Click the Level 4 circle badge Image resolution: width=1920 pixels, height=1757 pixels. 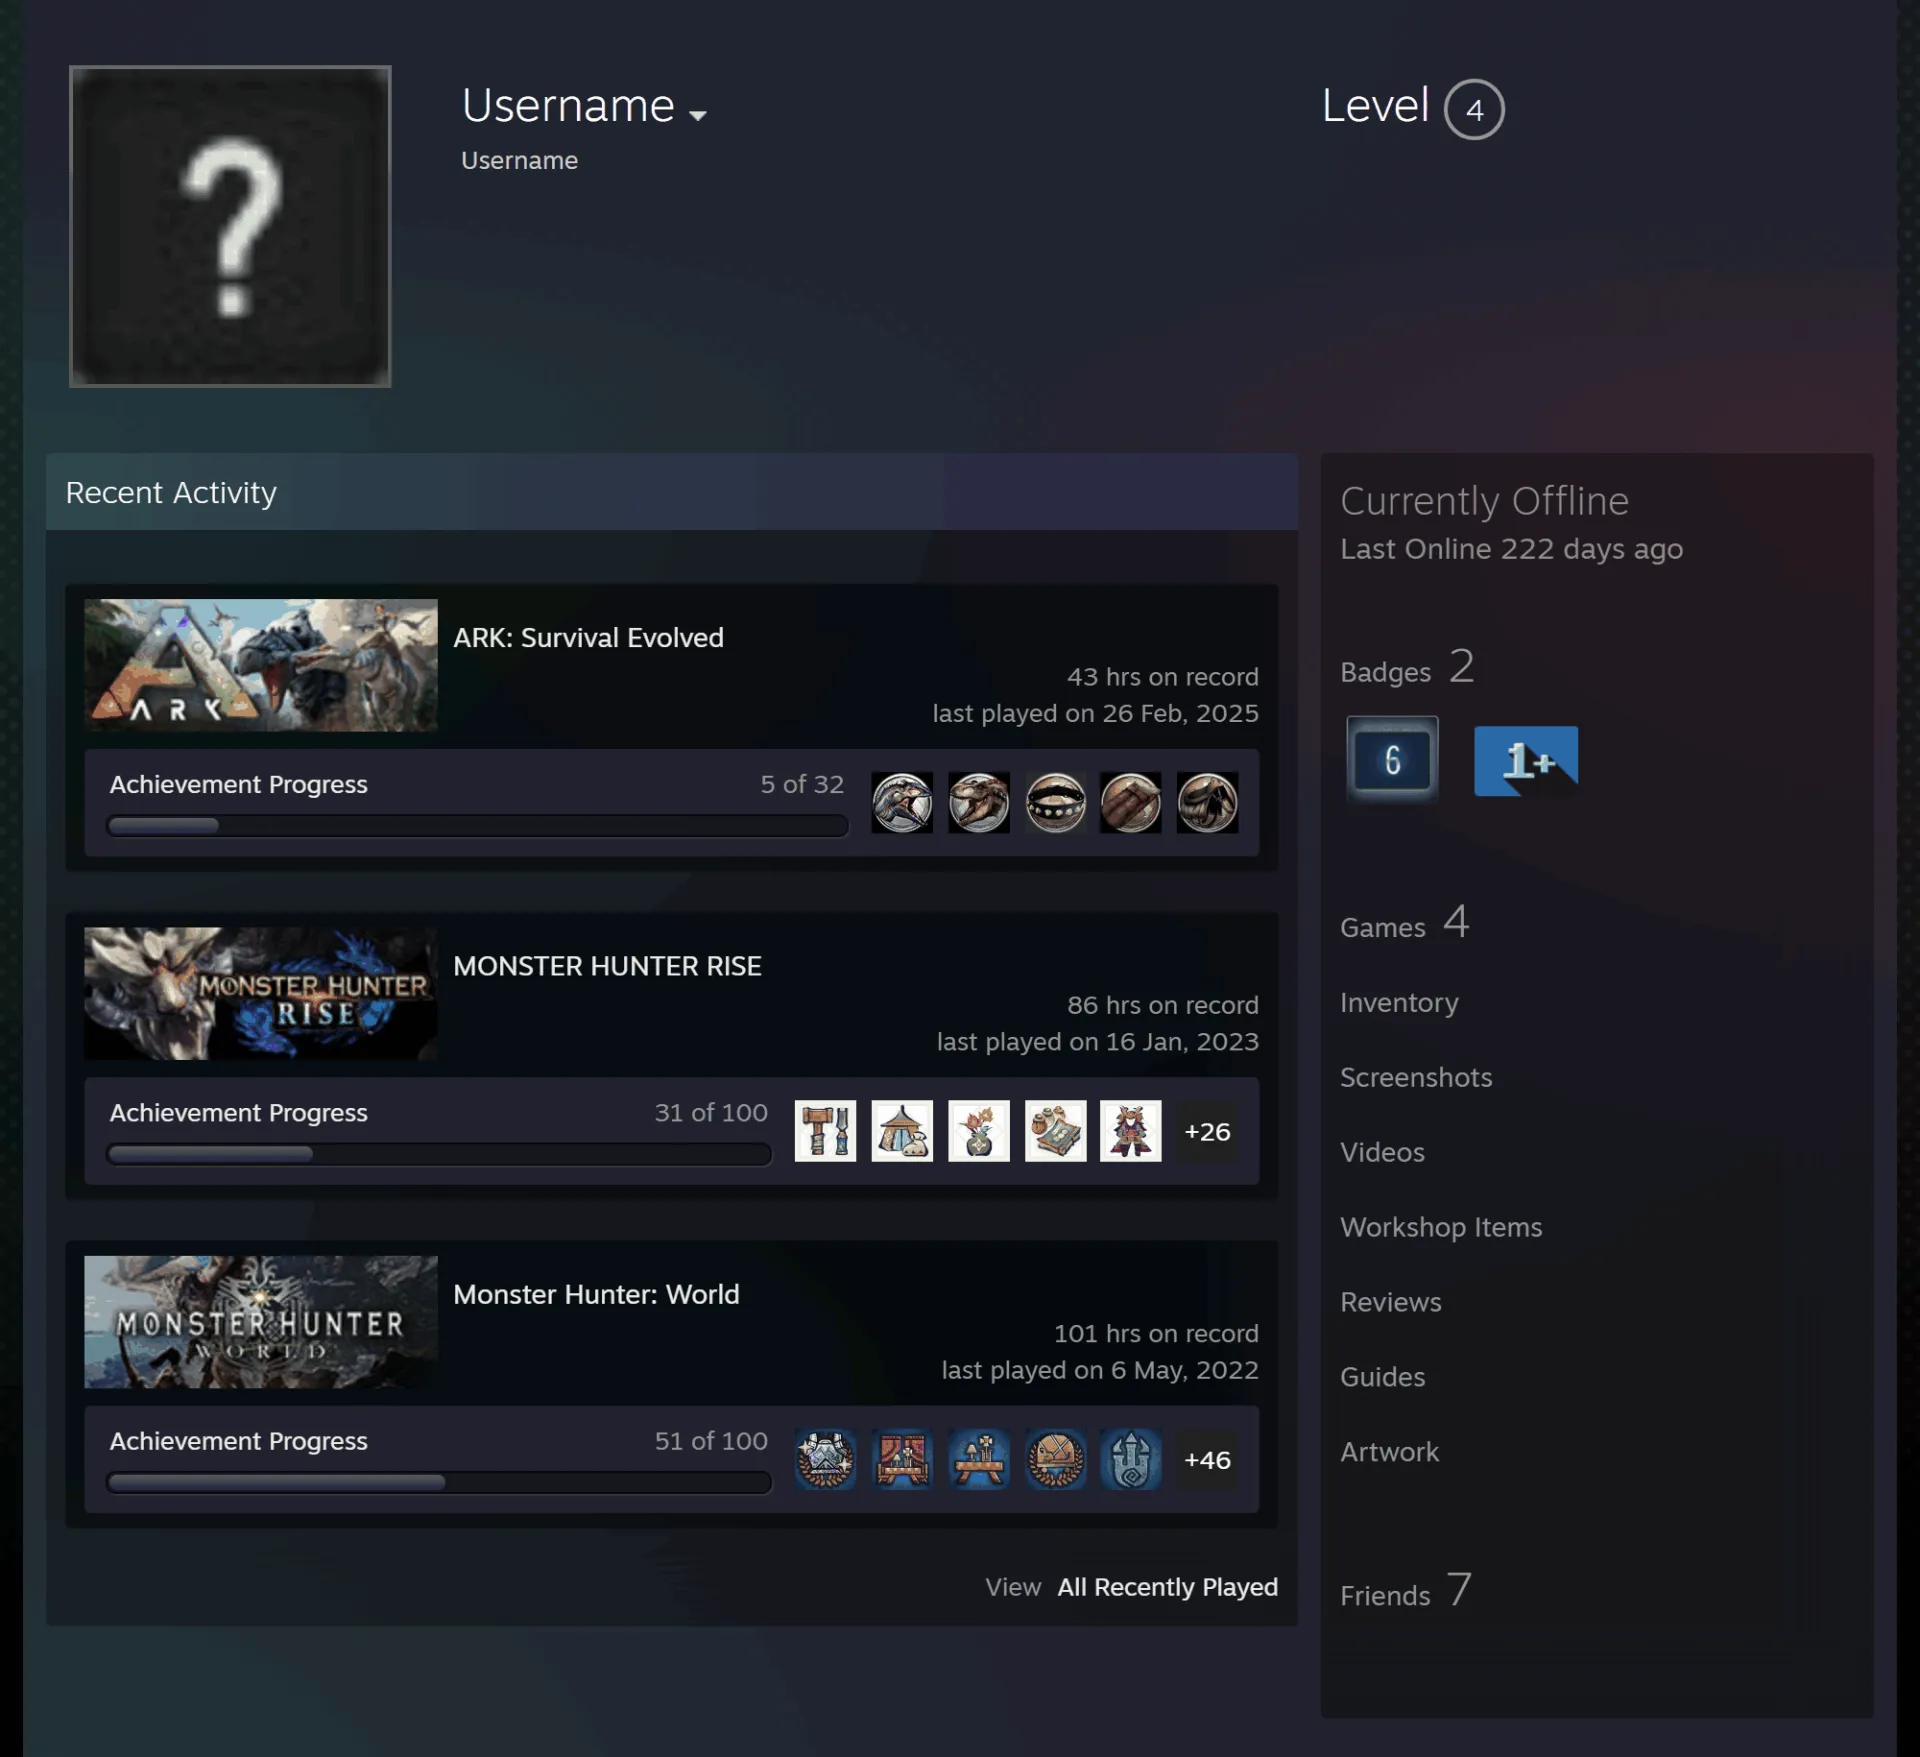(x=1474, y=109)
